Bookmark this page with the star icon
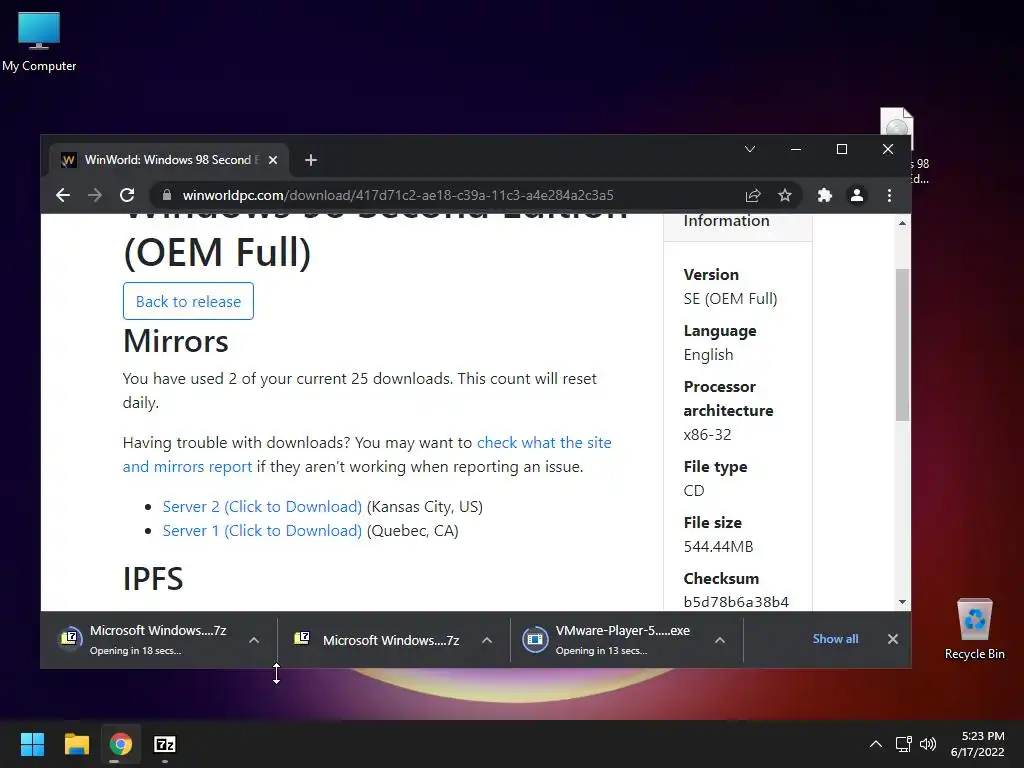The width and height of the screenshot is (1024, 768). tap(785, 195)
